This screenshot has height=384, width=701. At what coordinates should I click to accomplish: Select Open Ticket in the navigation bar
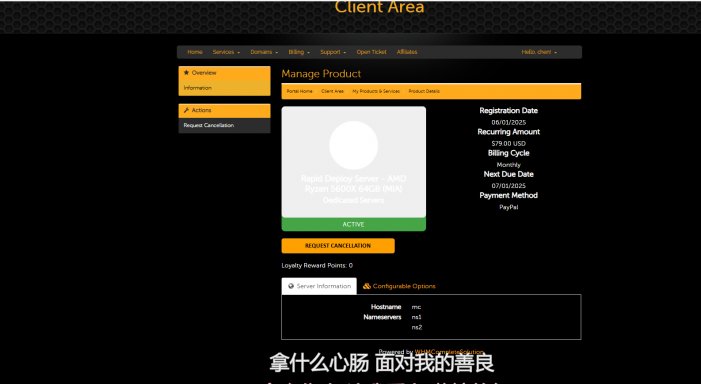pos(372,52)
